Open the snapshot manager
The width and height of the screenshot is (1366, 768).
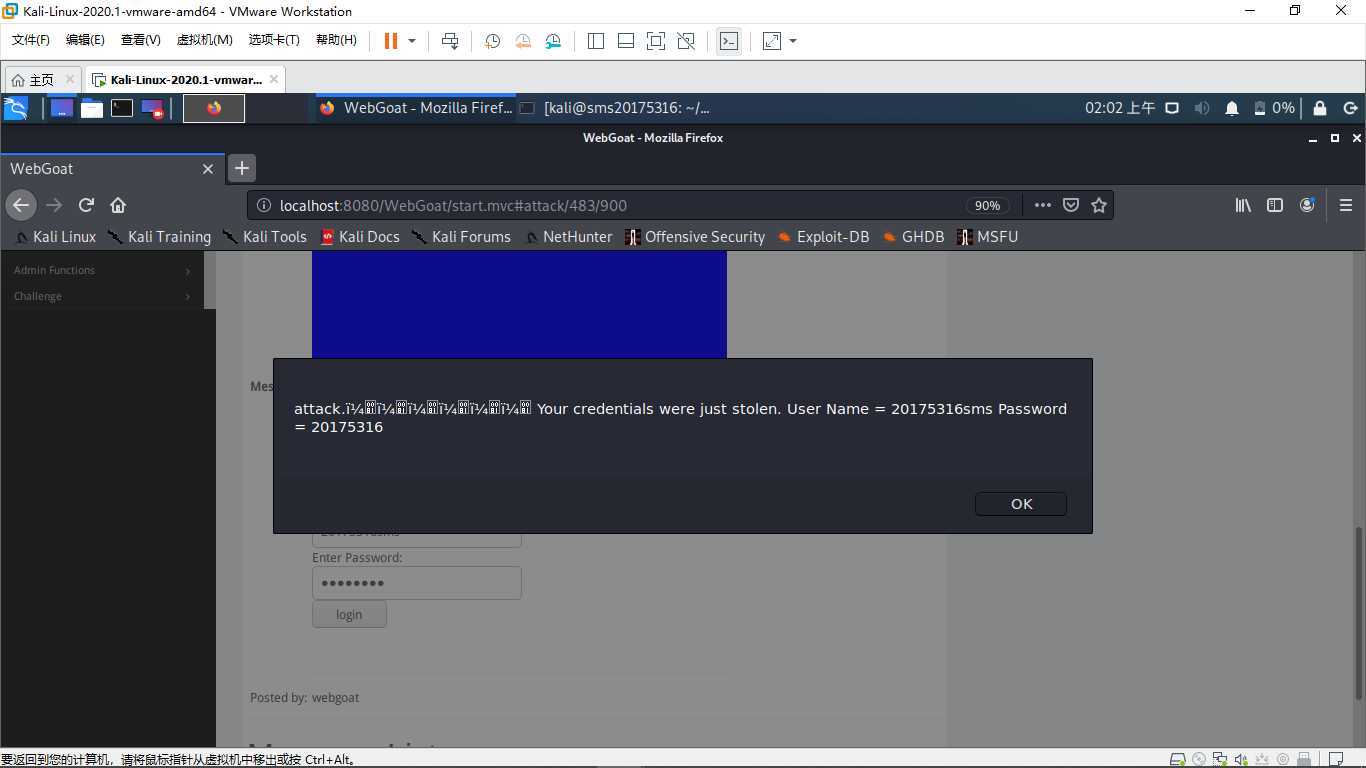[x=554, y=41]
